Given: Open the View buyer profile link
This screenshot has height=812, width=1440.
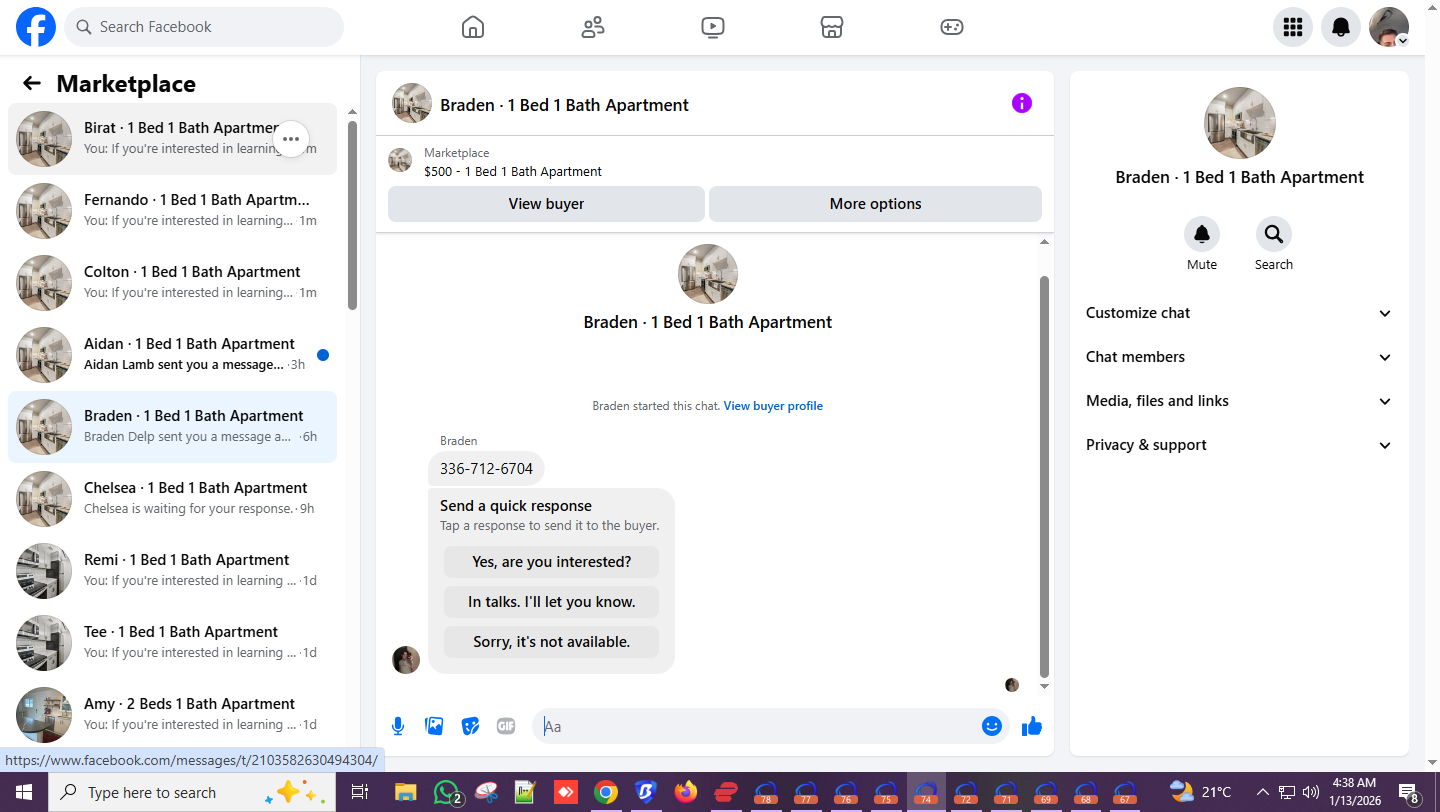Looking at the screenshot, I should coord(773,406).
